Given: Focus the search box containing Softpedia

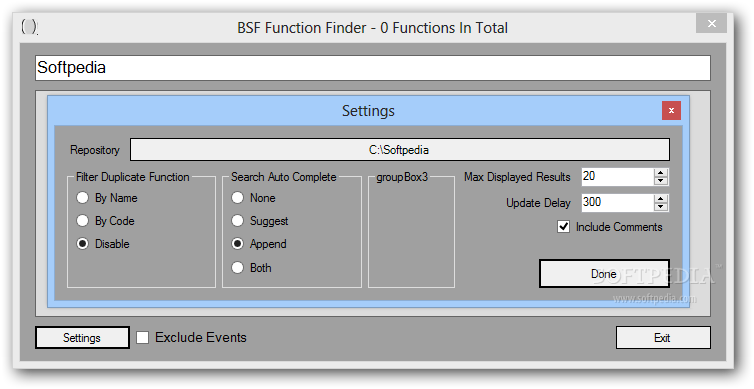Looking at the screenshot, I should click(373, 68).
